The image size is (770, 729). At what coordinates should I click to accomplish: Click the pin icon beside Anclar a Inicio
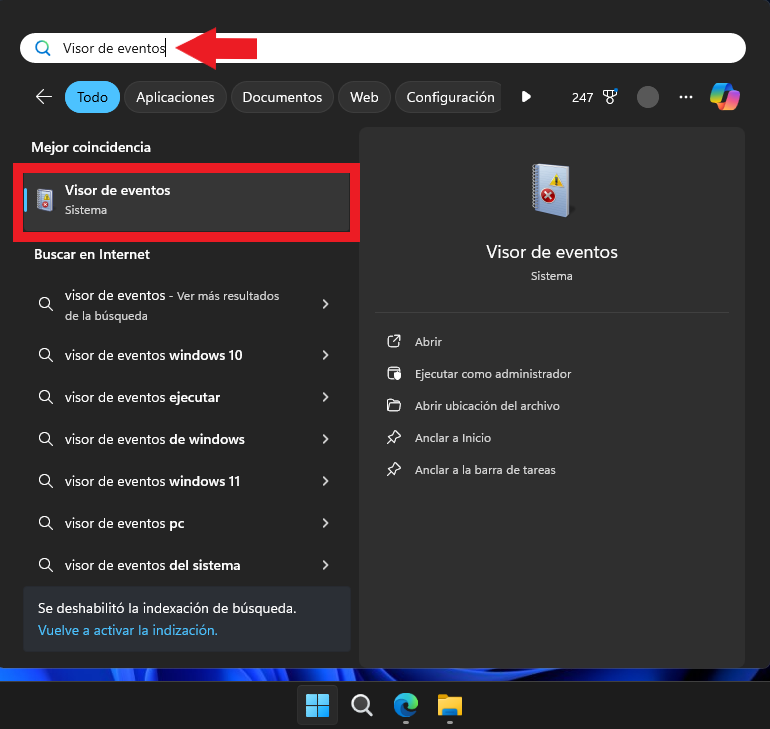pyautogui.click(x=394, y=437)
